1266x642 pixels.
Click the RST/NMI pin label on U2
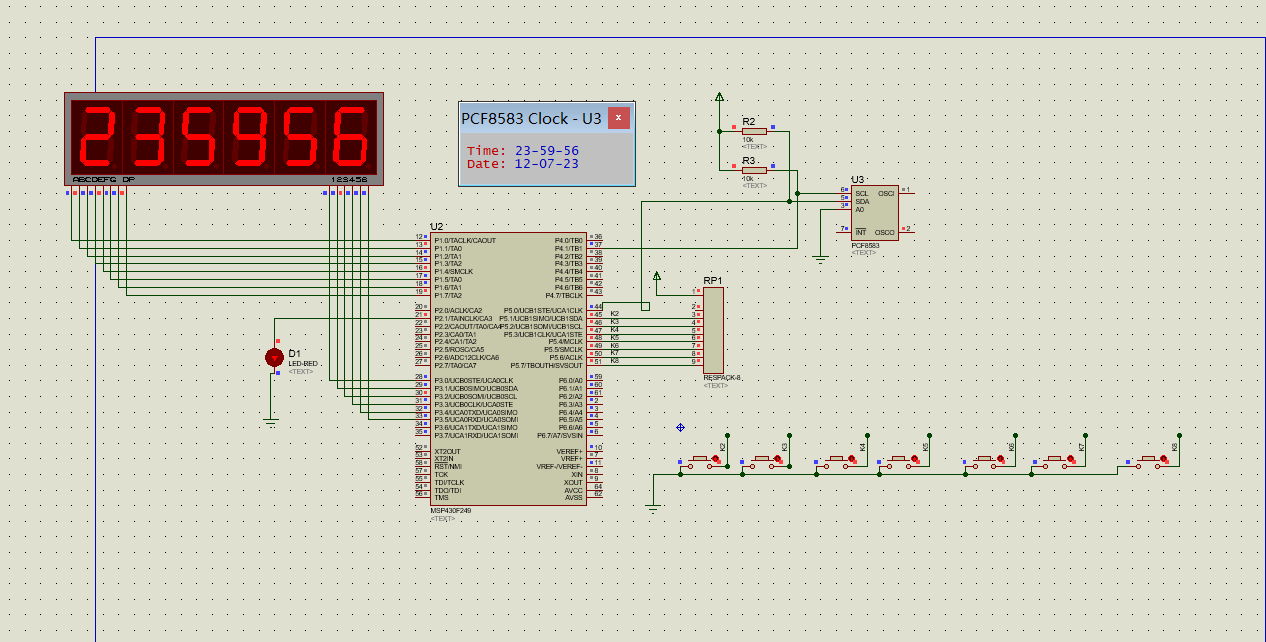pos(448,467)
